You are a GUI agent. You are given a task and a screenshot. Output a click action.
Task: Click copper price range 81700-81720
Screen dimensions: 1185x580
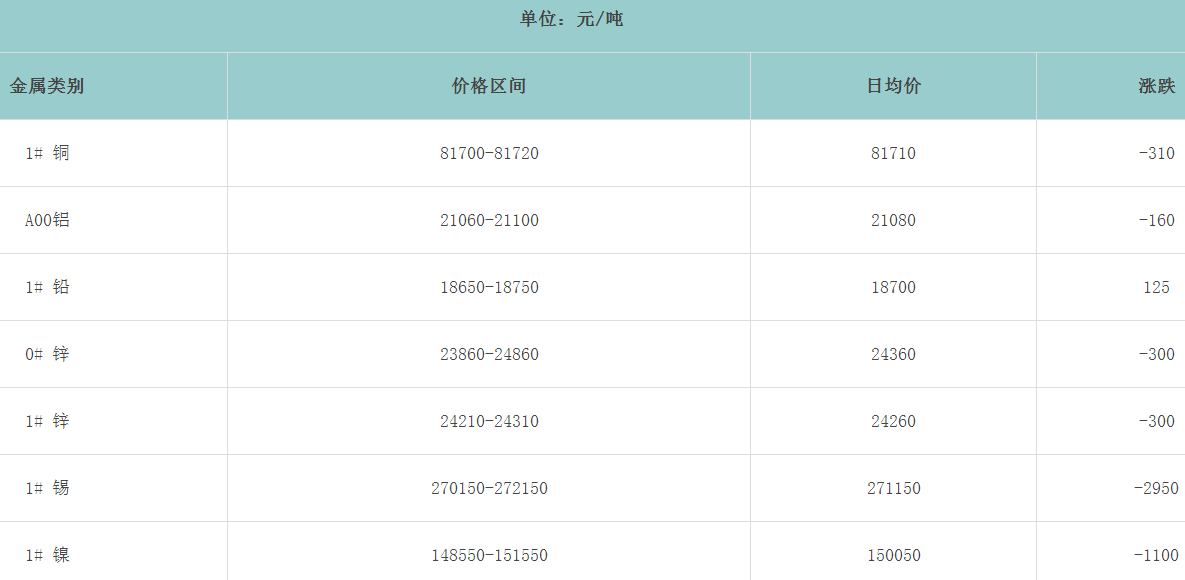pos(489,153)
